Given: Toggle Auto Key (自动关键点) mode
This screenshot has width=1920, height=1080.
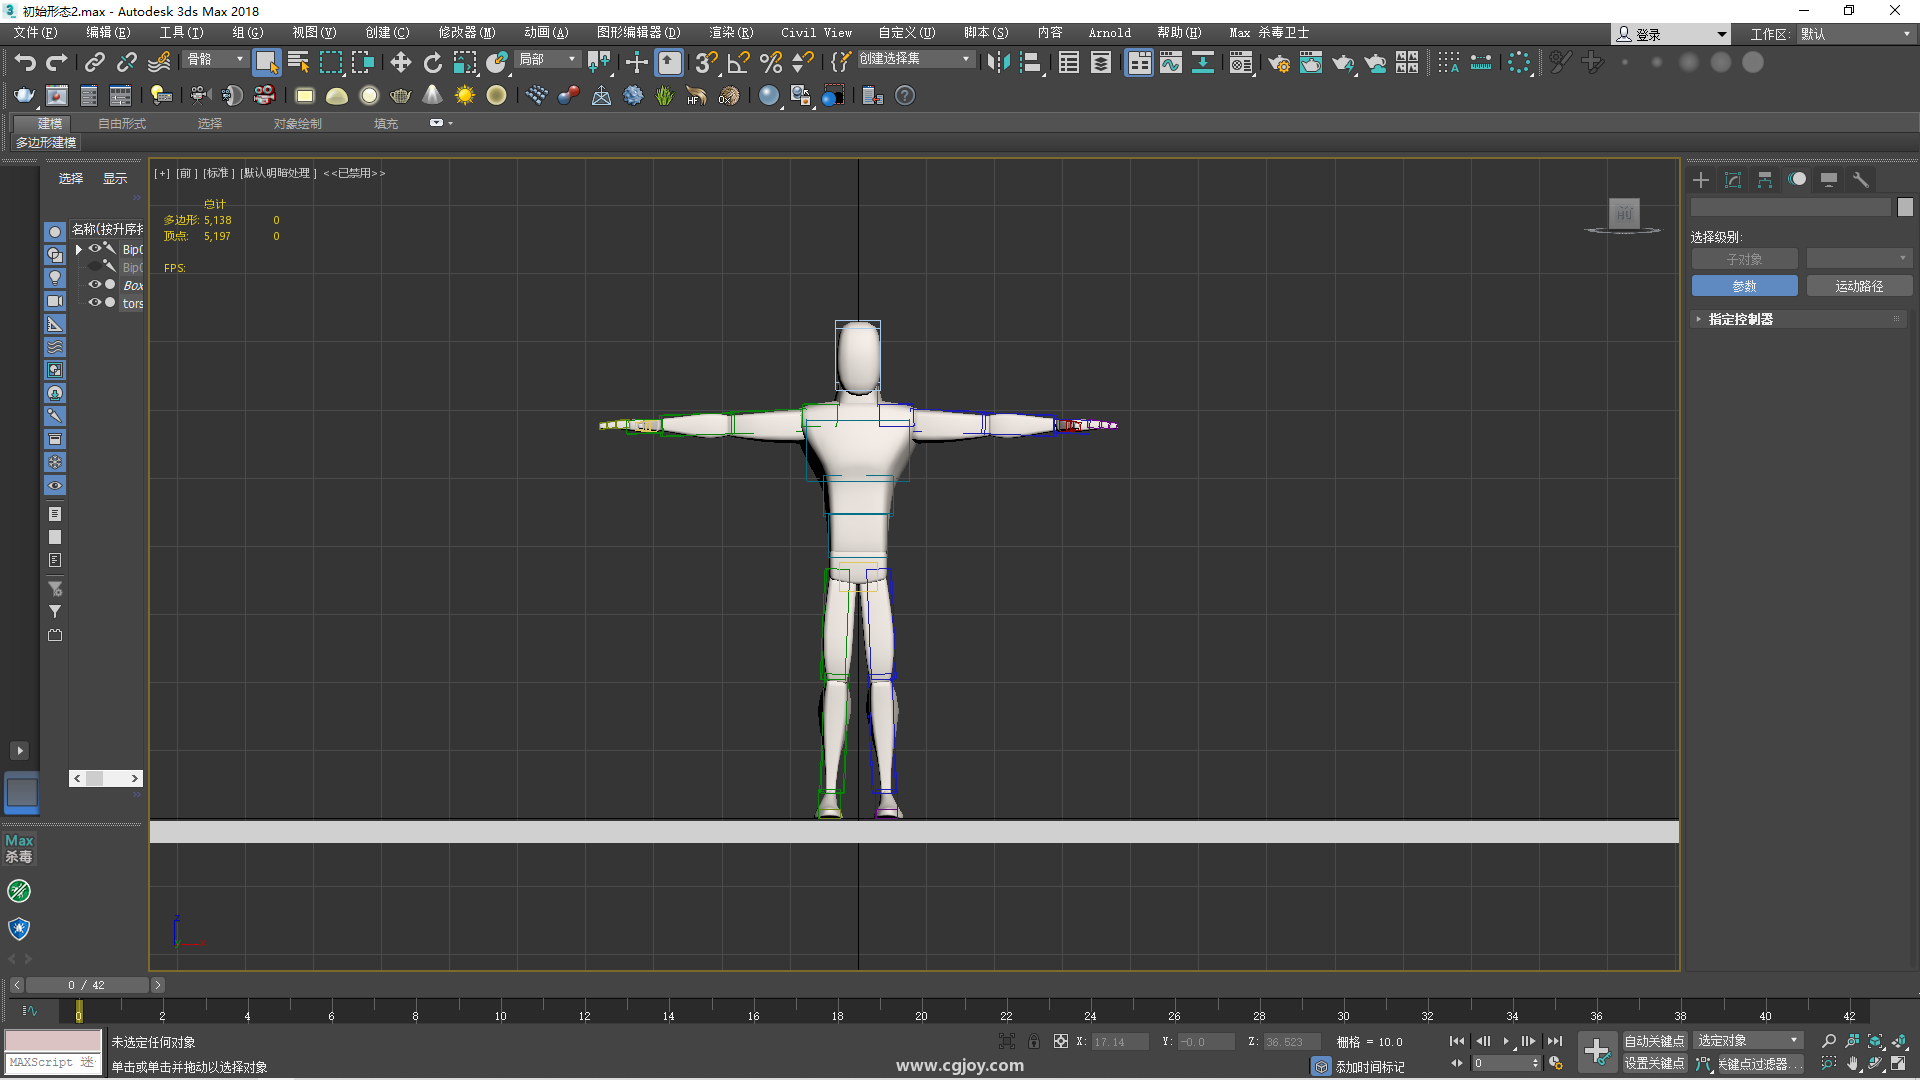Looking at the screenshot, I should tap(1655, 1041).
